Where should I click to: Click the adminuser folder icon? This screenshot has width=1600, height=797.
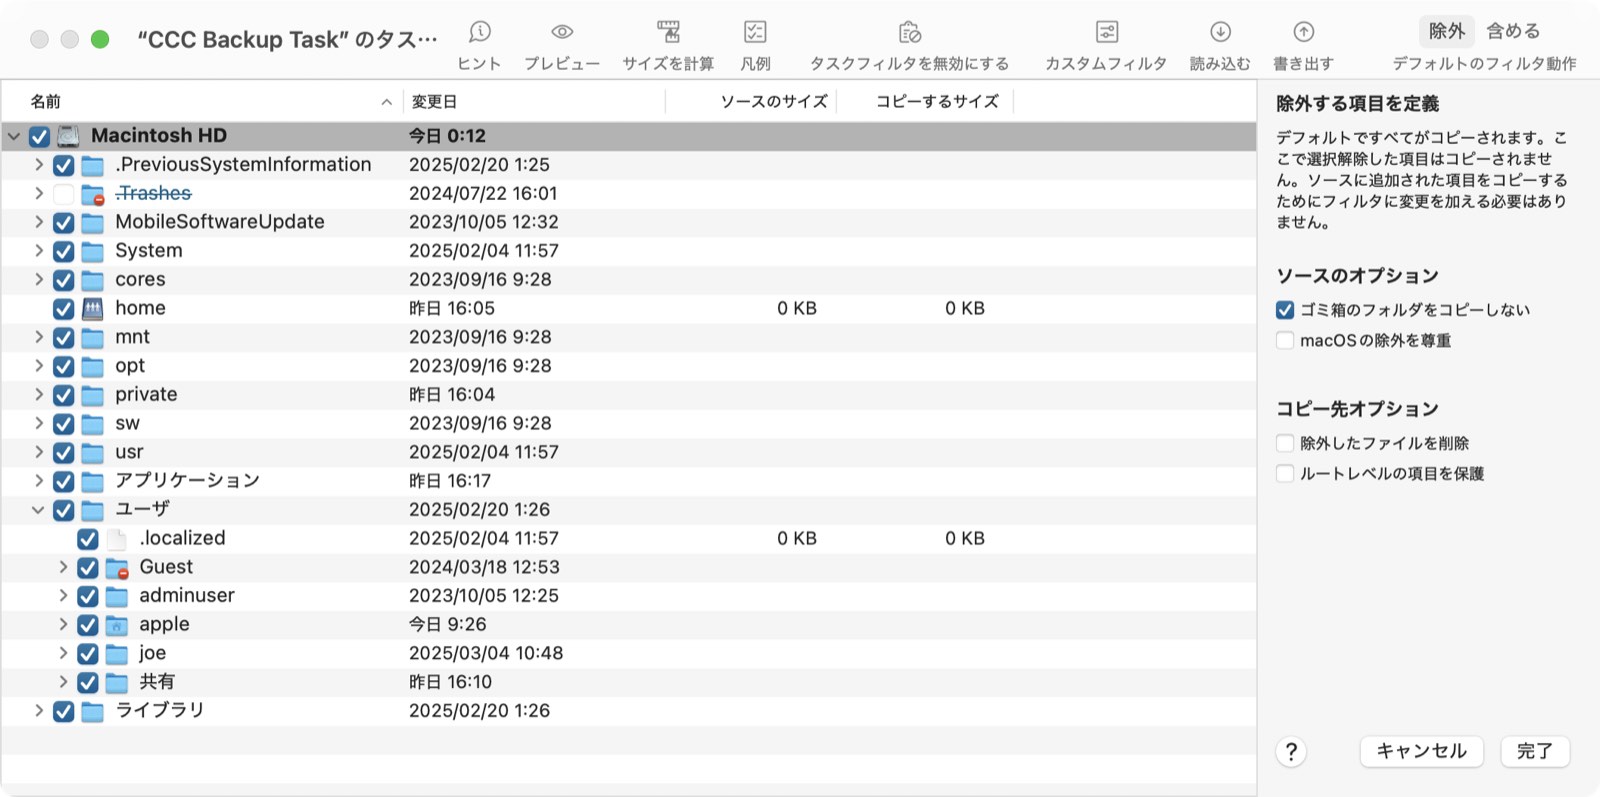pos(117,597)
